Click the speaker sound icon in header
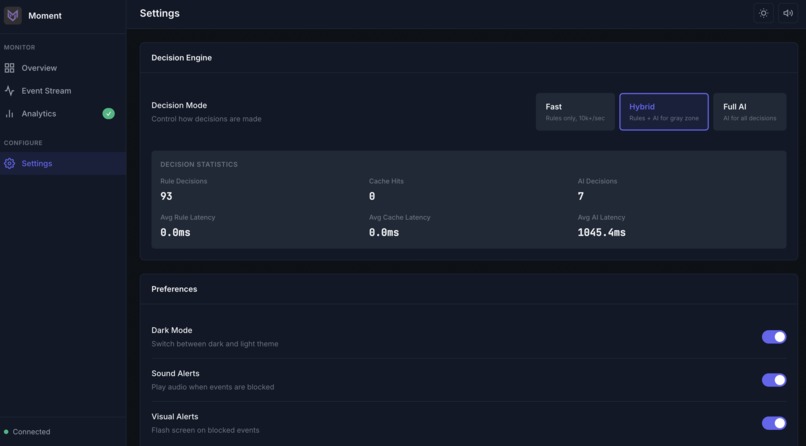Image resolution: width=806 pixels, height=446 pixels. (788, 13)
